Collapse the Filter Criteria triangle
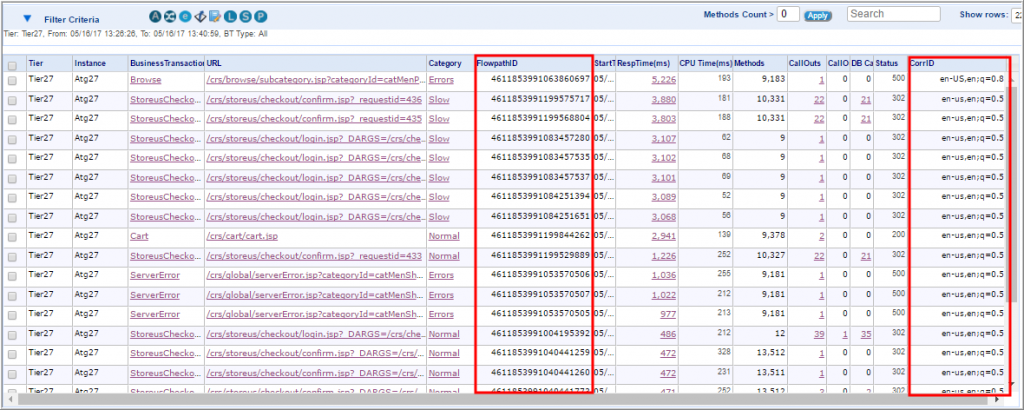 [x=27, y=19]
